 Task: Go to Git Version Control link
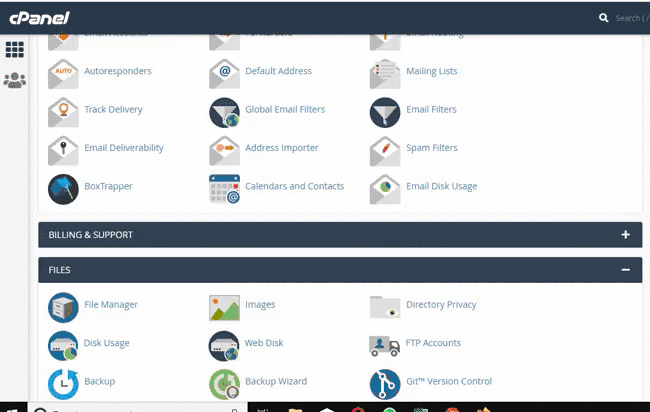449,381
